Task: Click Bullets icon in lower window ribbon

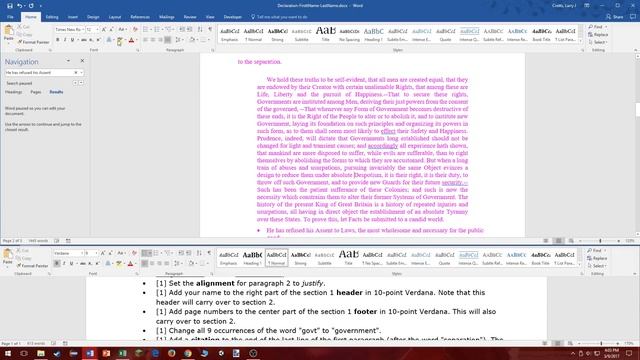Action: tap(145, 253)
